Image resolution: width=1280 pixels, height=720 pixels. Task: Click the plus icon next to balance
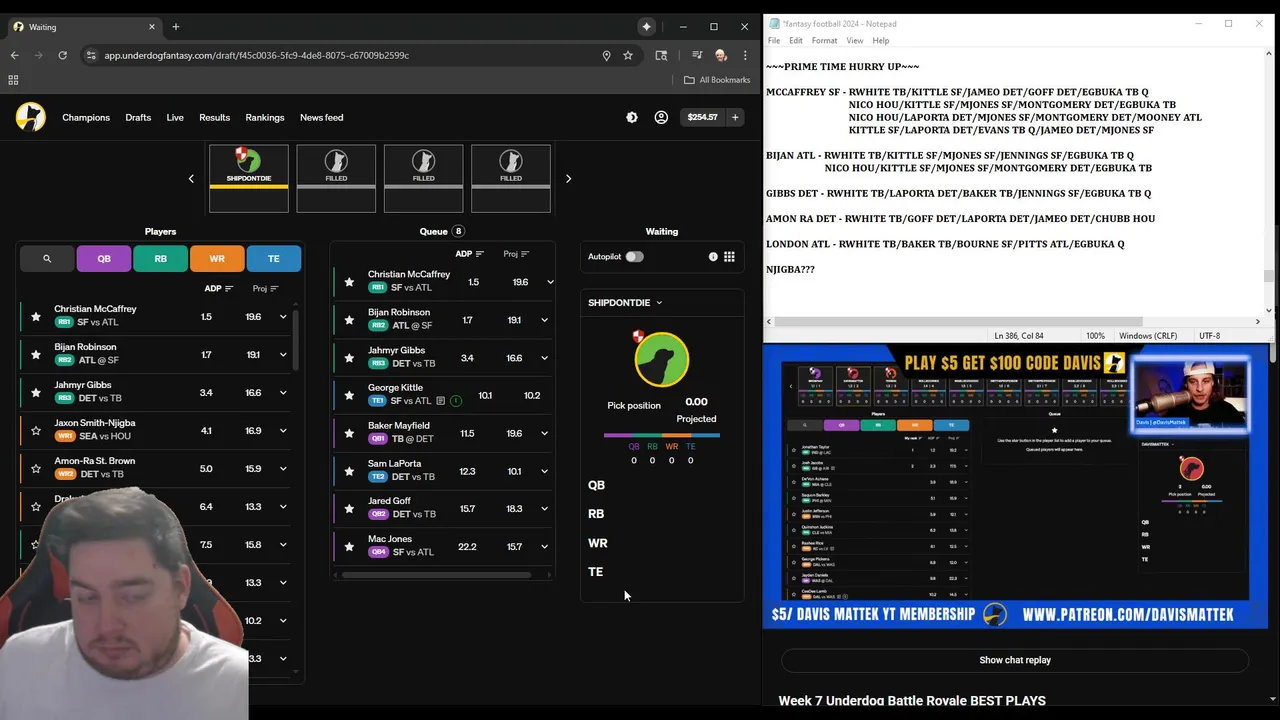pos(735,117)
